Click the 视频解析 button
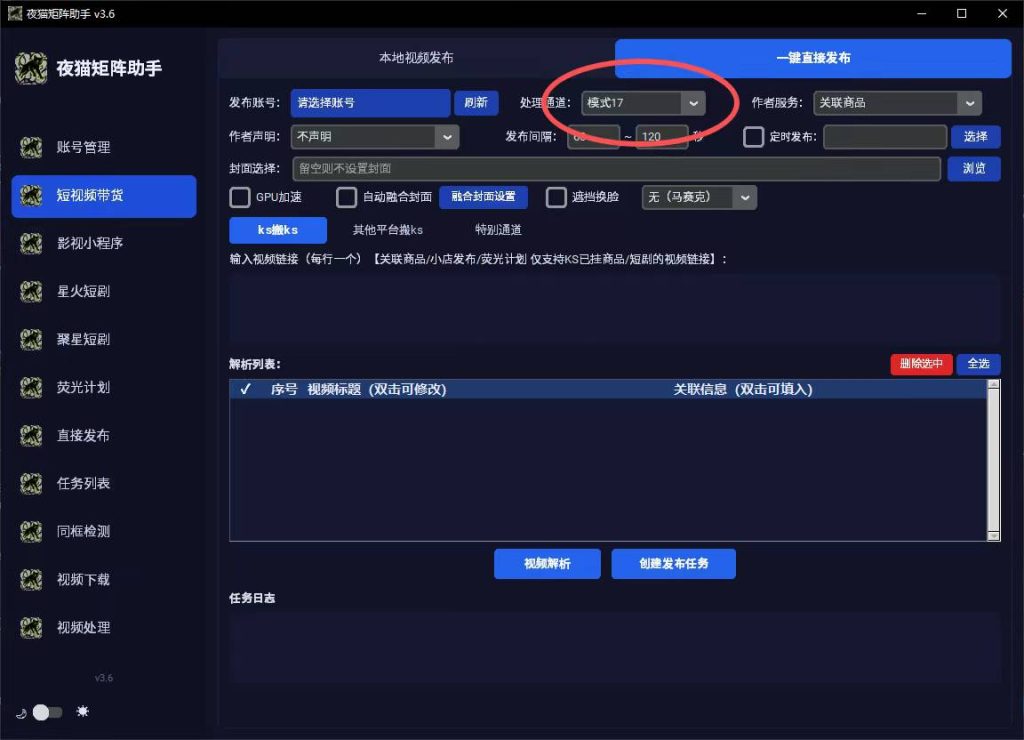Screen dimensions: 1024x740 coord(547,564)
